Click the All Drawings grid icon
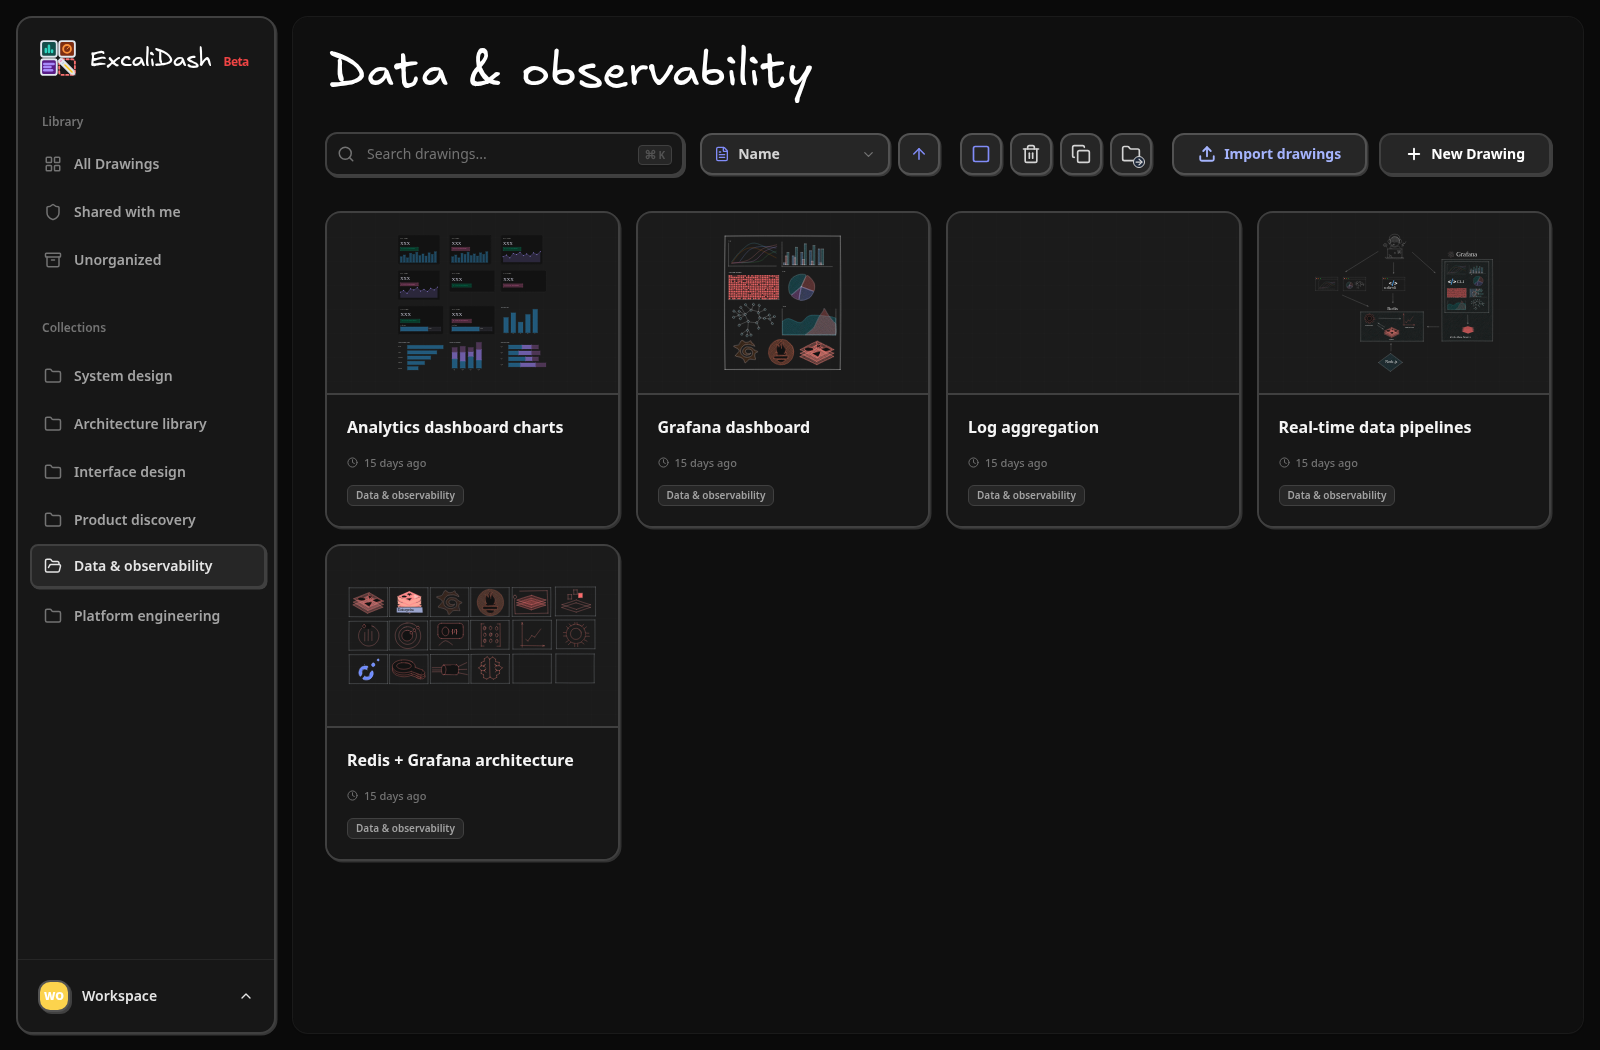 pyautogui.click(x=53, y=164)
